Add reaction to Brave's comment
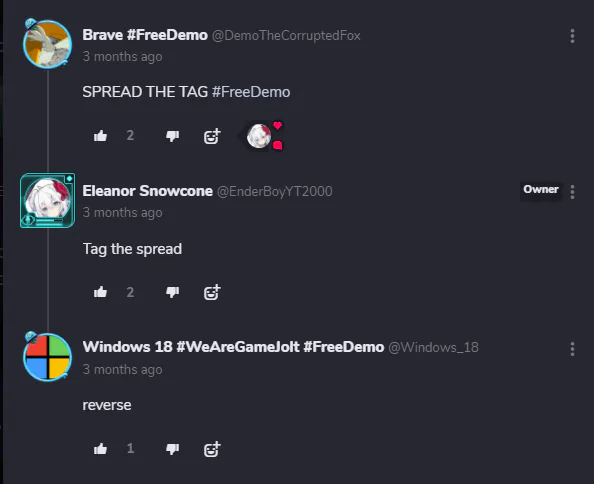Screen dimensions: 594x484 [212, 136]
